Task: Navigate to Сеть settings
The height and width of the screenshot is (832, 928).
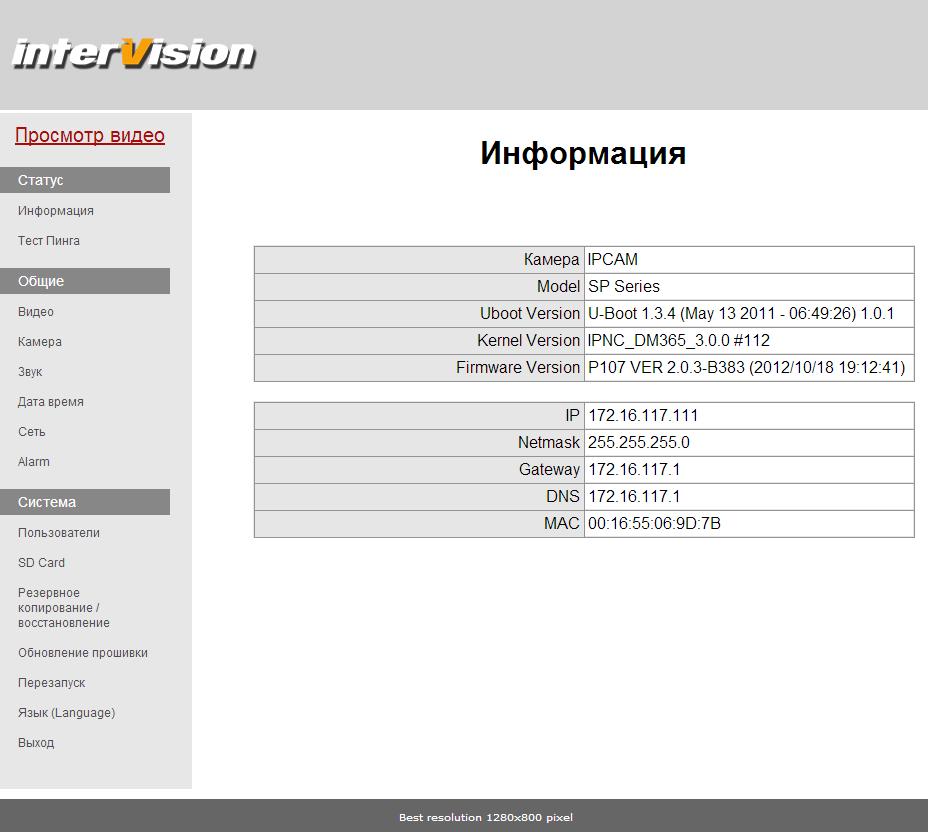Action: 32,432
